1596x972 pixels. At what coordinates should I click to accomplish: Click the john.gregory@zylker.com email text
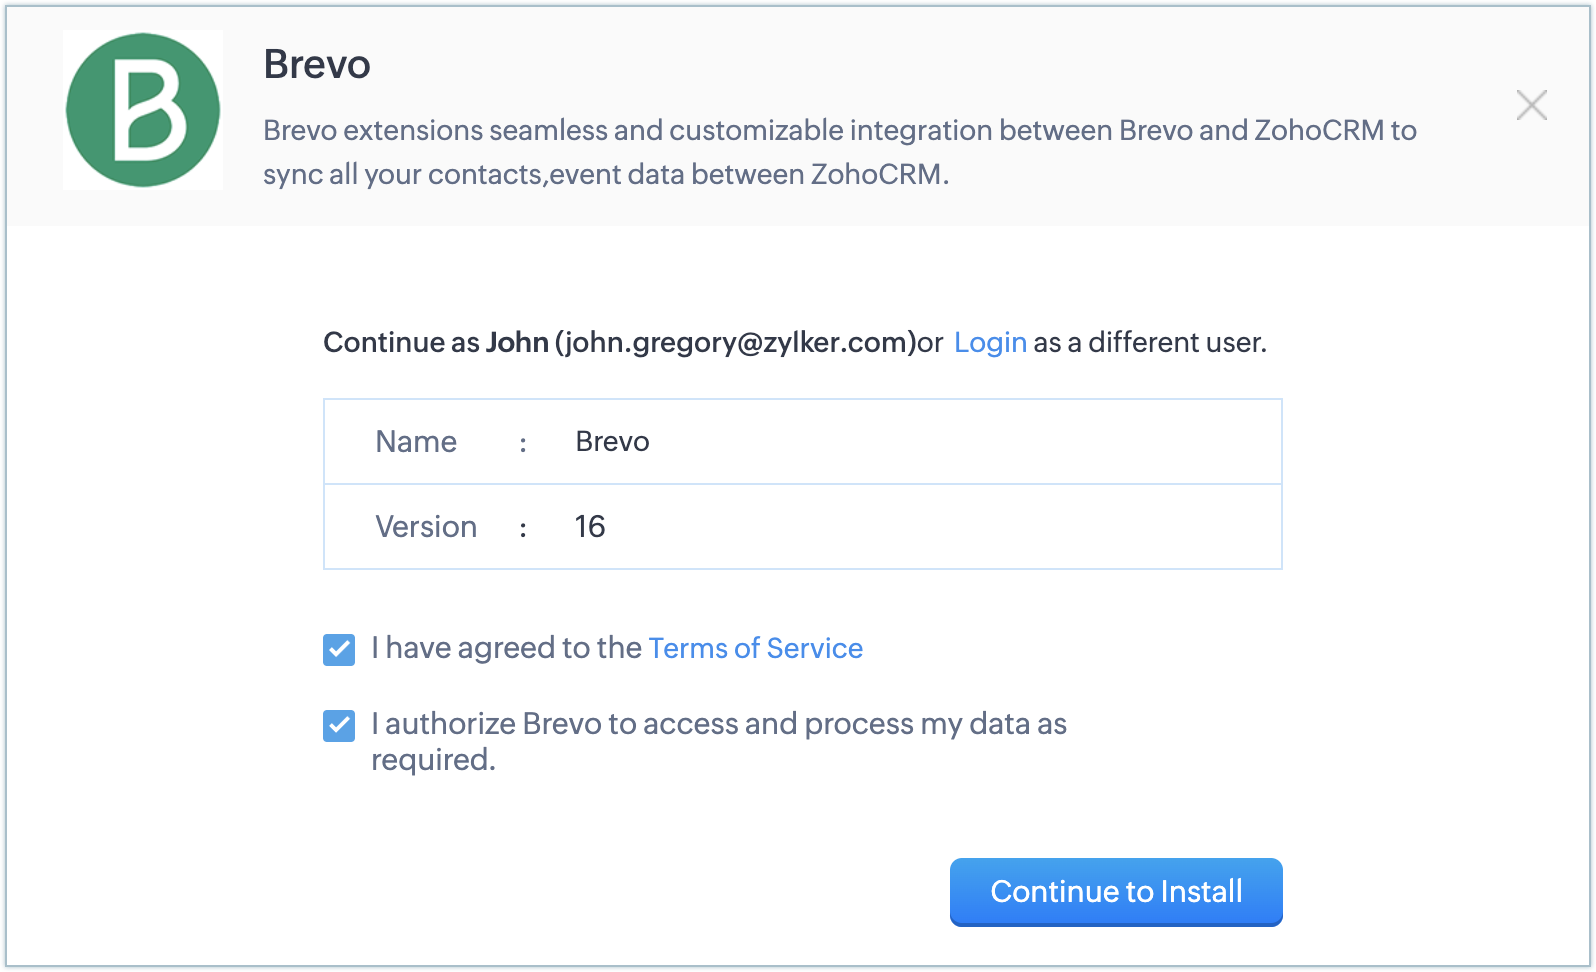coord(735,342)
